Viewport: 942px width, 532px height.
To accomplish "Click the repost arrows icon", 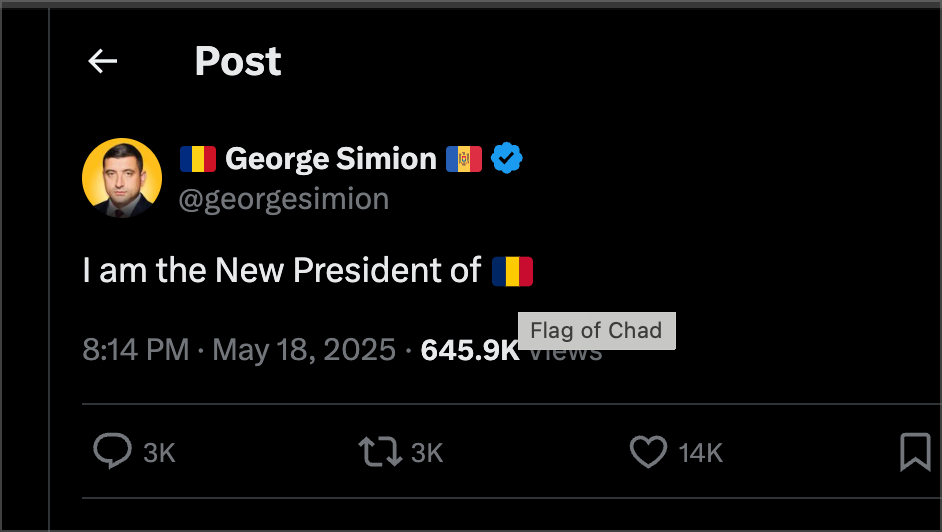I will (379, 452).
